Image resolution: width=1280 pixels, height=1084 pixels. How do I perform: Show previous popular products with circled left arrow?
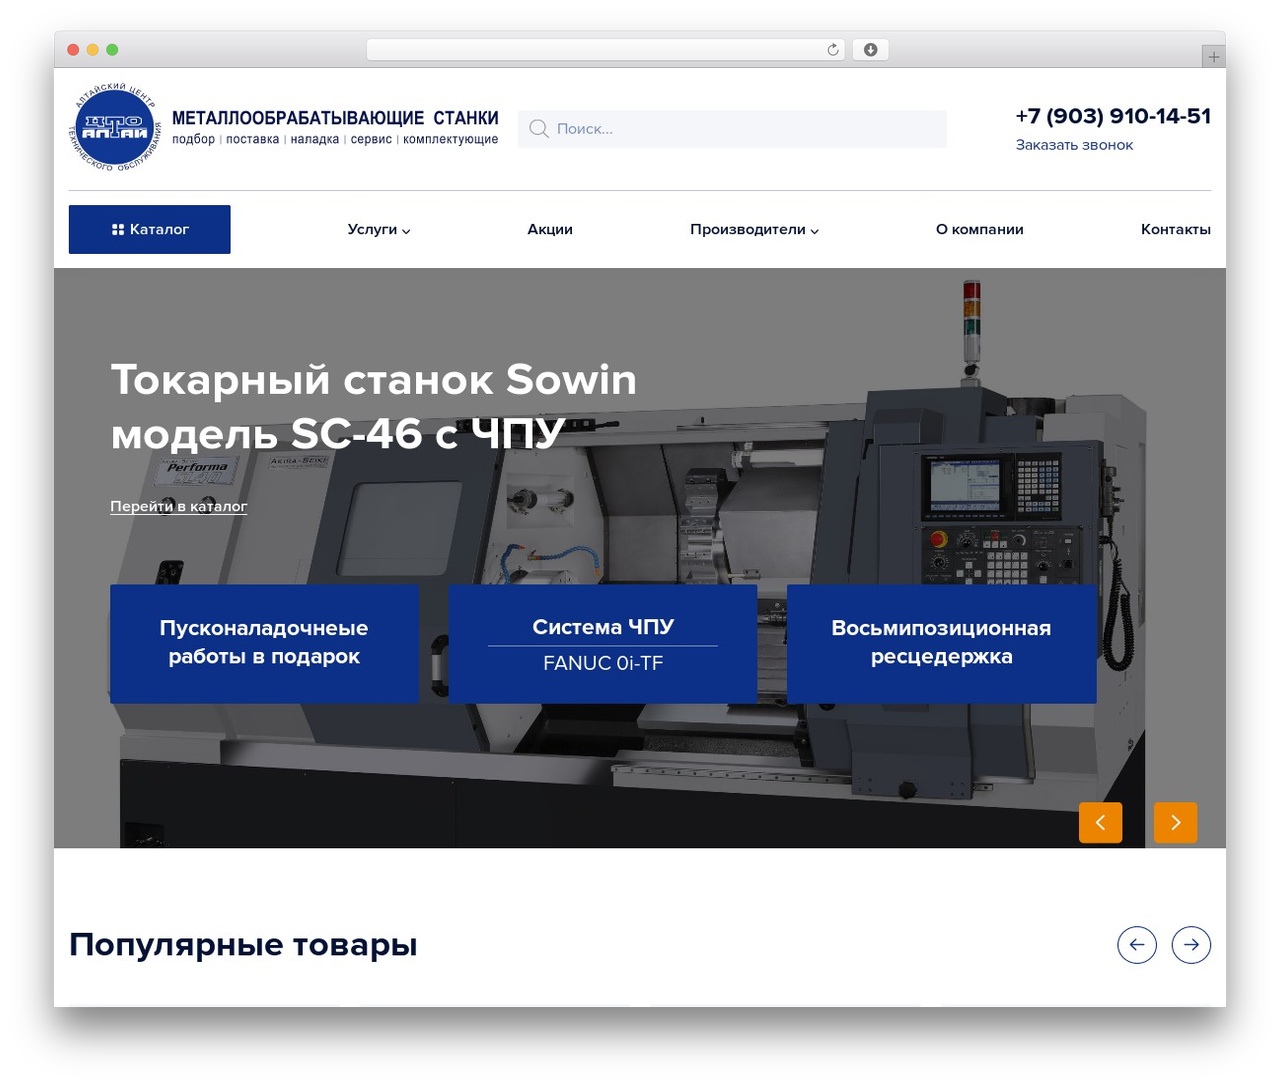coord(1137,945)
